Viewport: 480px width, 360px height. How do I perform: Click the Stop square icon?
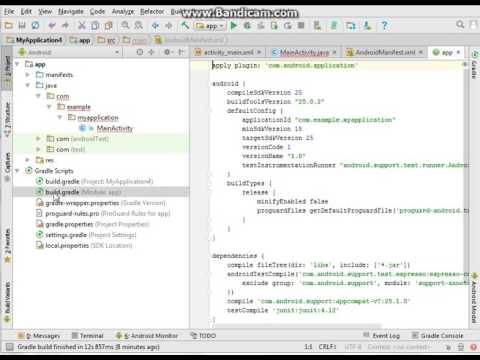point(301,25)
